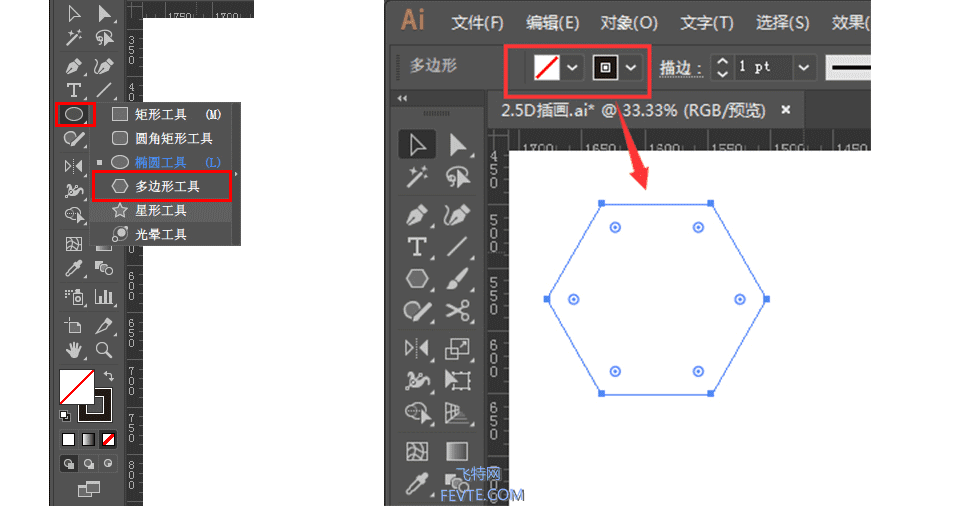Select the Pen tool beside the hexagon canvas
The width and height of the screenshot is (960, 507).
(x=418, y=216)
